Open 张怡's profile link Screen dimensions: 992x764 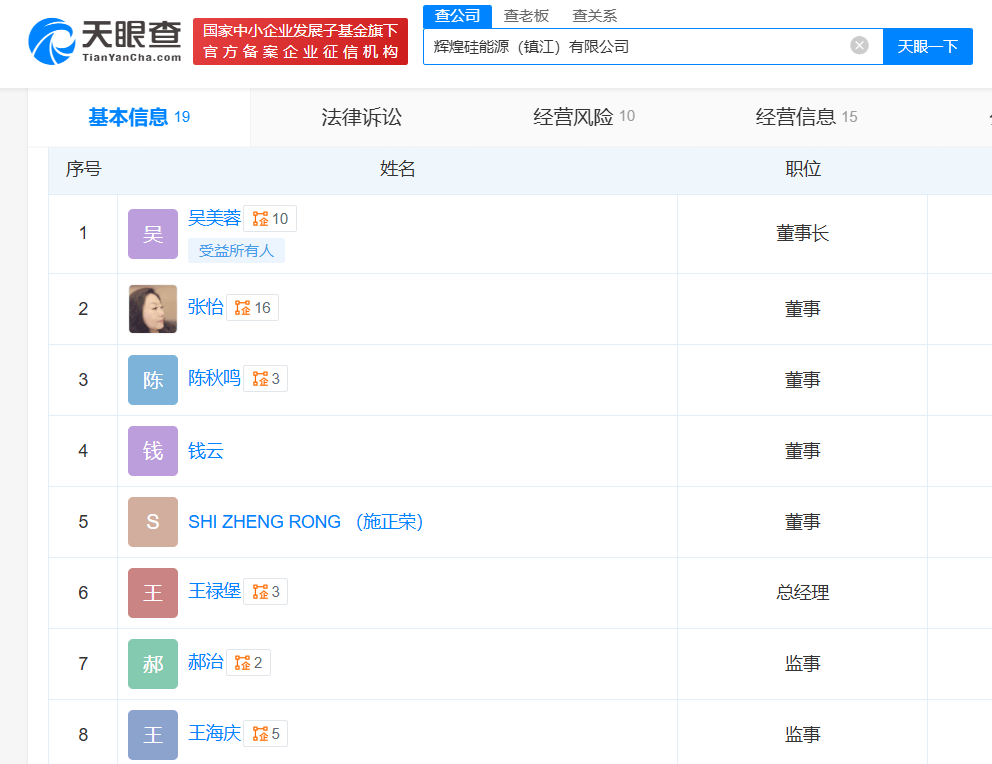tap(206, 307)
